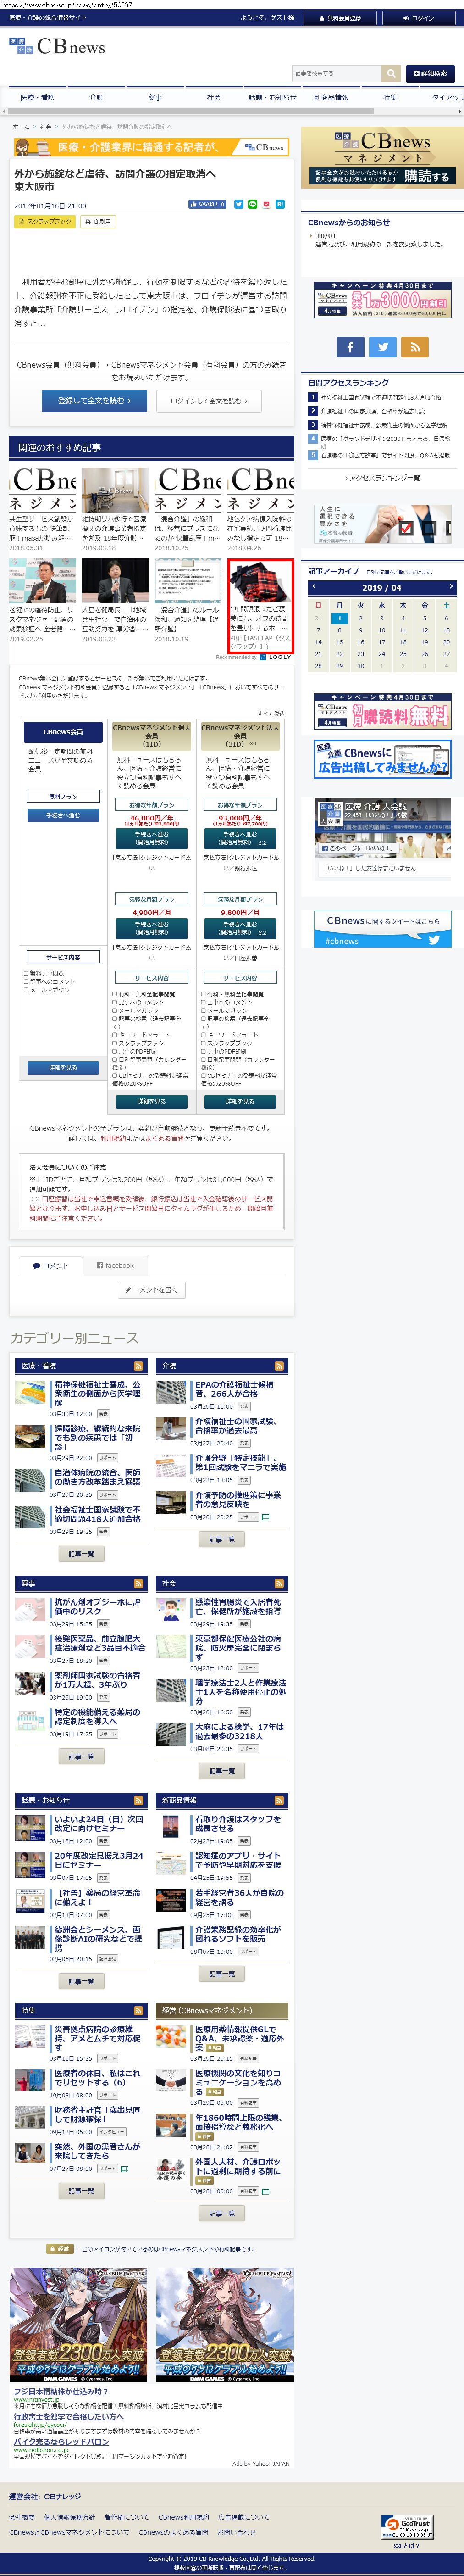
Task: Open the 特集 navigation menu item
Action: (390, 98)
